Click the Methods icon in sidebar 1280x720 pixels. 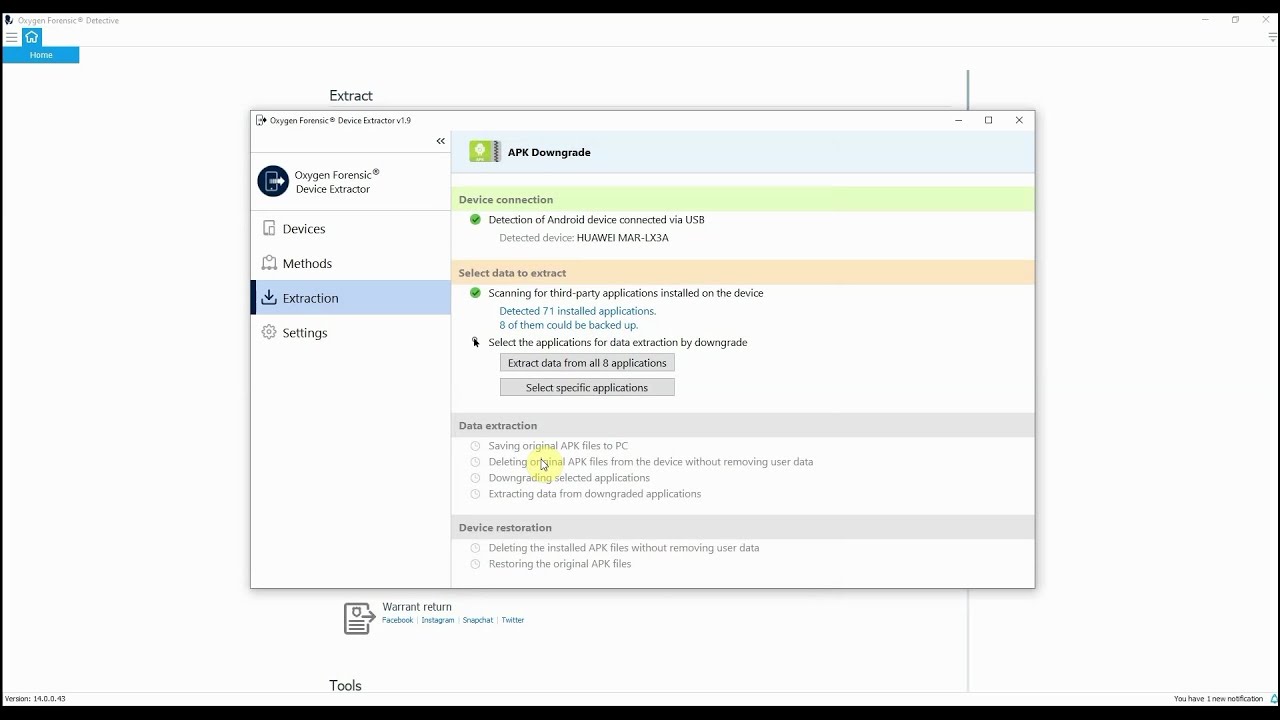click(269, 263)
